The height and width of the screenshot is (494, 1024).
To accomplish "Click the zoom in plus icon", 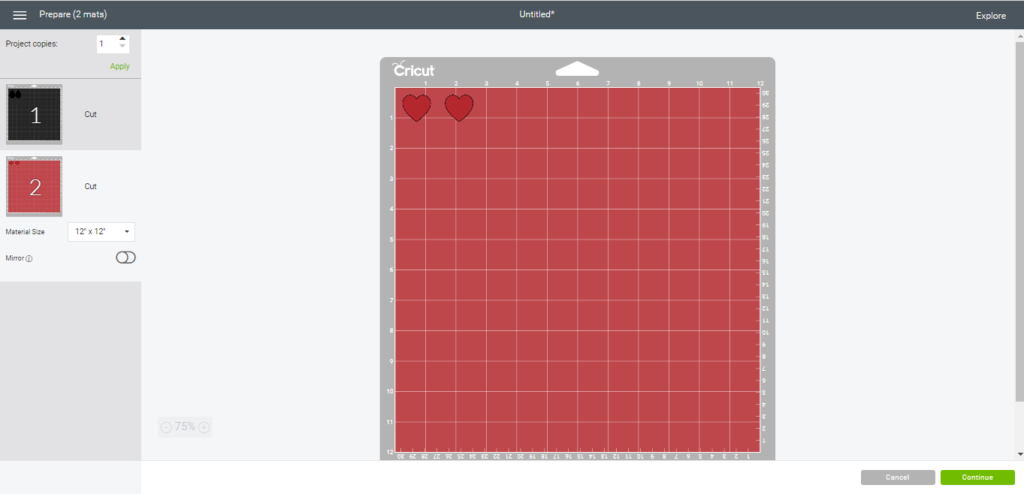I will point(204,427).
